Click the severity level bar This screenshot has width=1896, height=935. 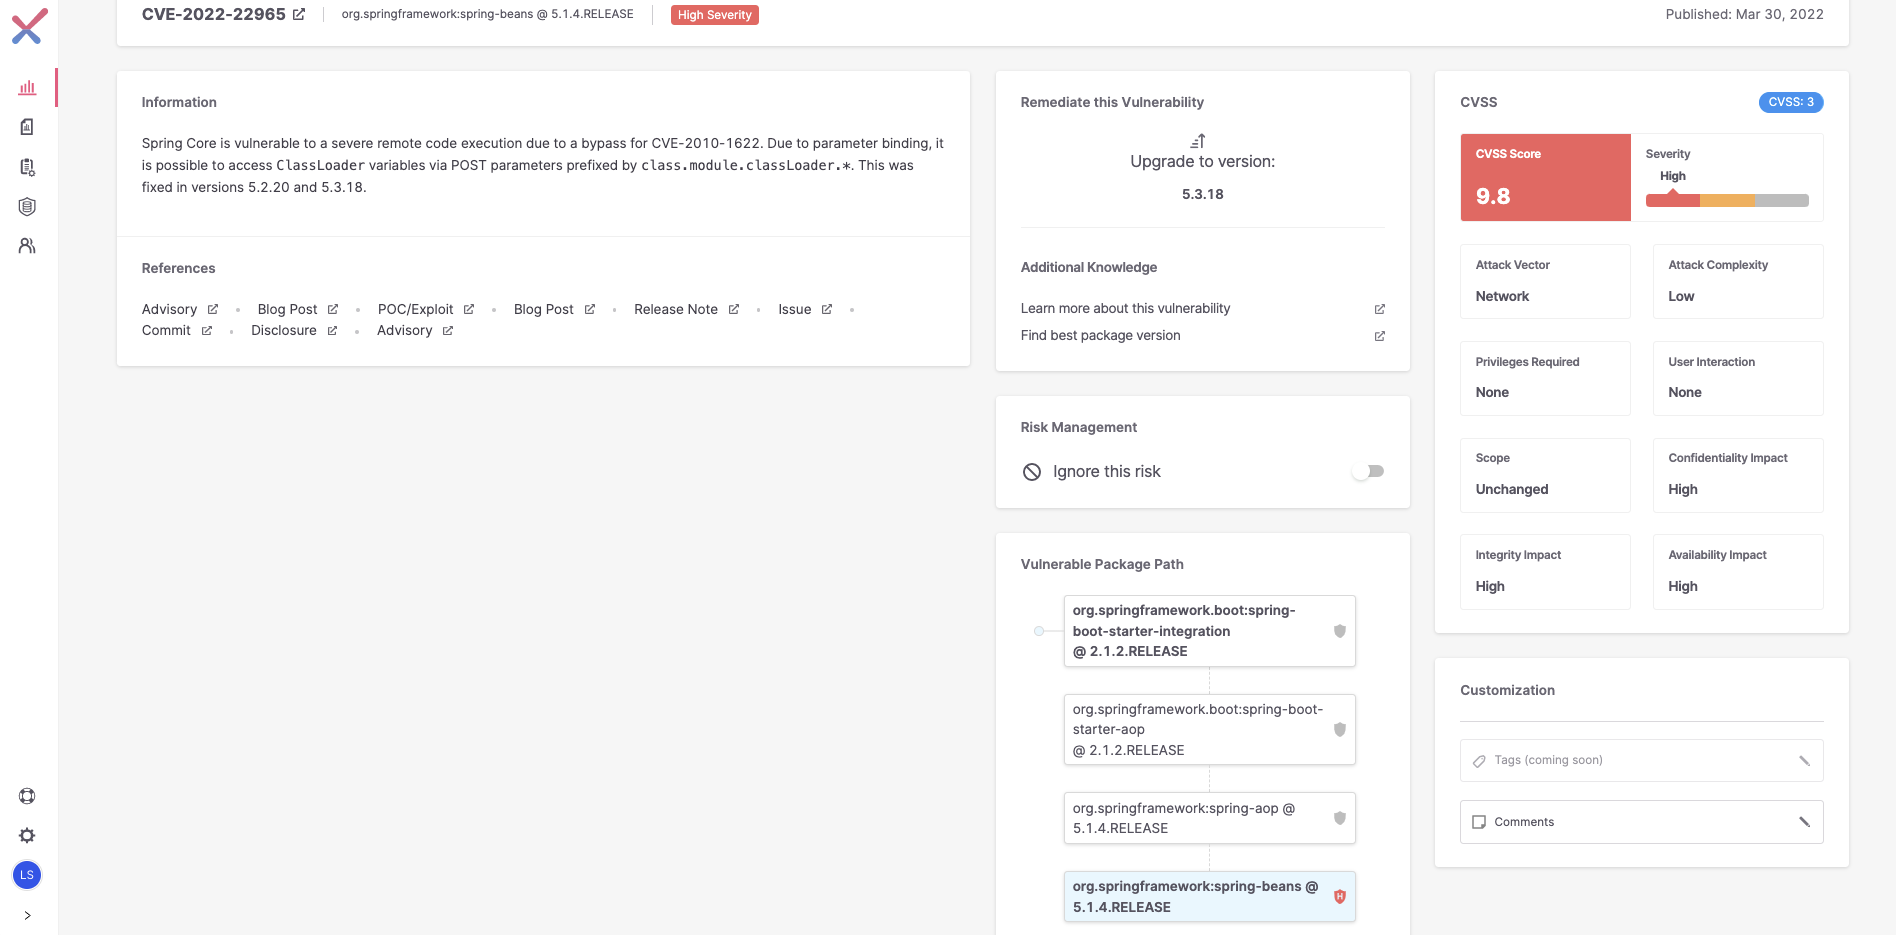[1726, 200]
